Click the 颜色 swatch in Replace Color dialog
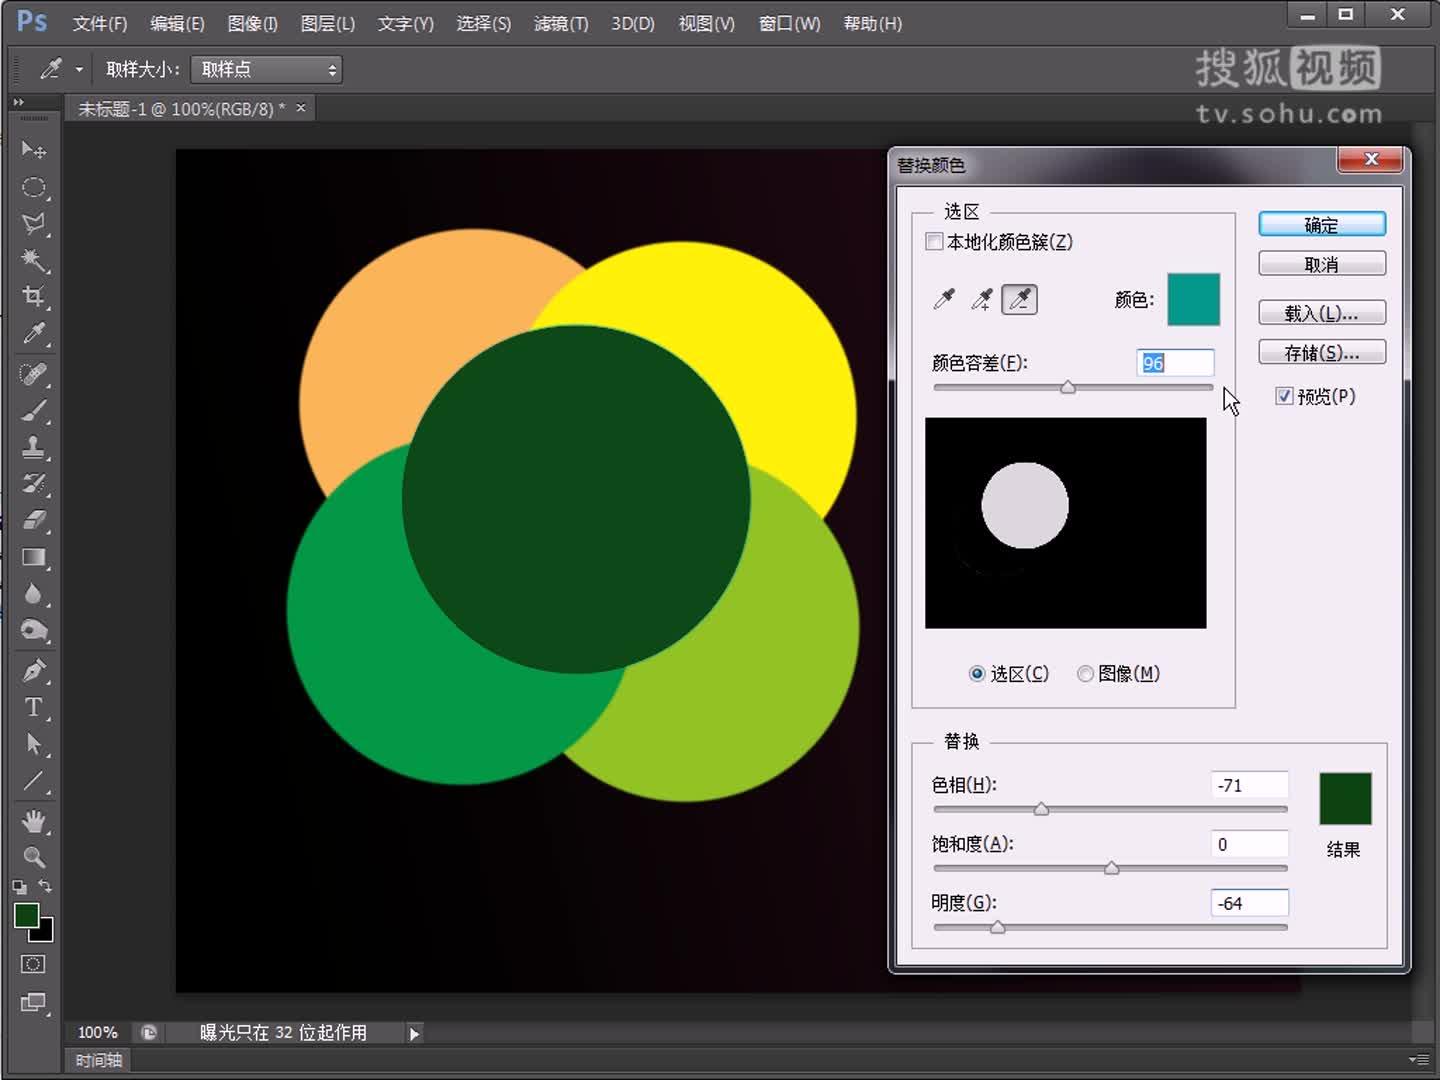The image size is (1440, 1080). (1193, 299)
